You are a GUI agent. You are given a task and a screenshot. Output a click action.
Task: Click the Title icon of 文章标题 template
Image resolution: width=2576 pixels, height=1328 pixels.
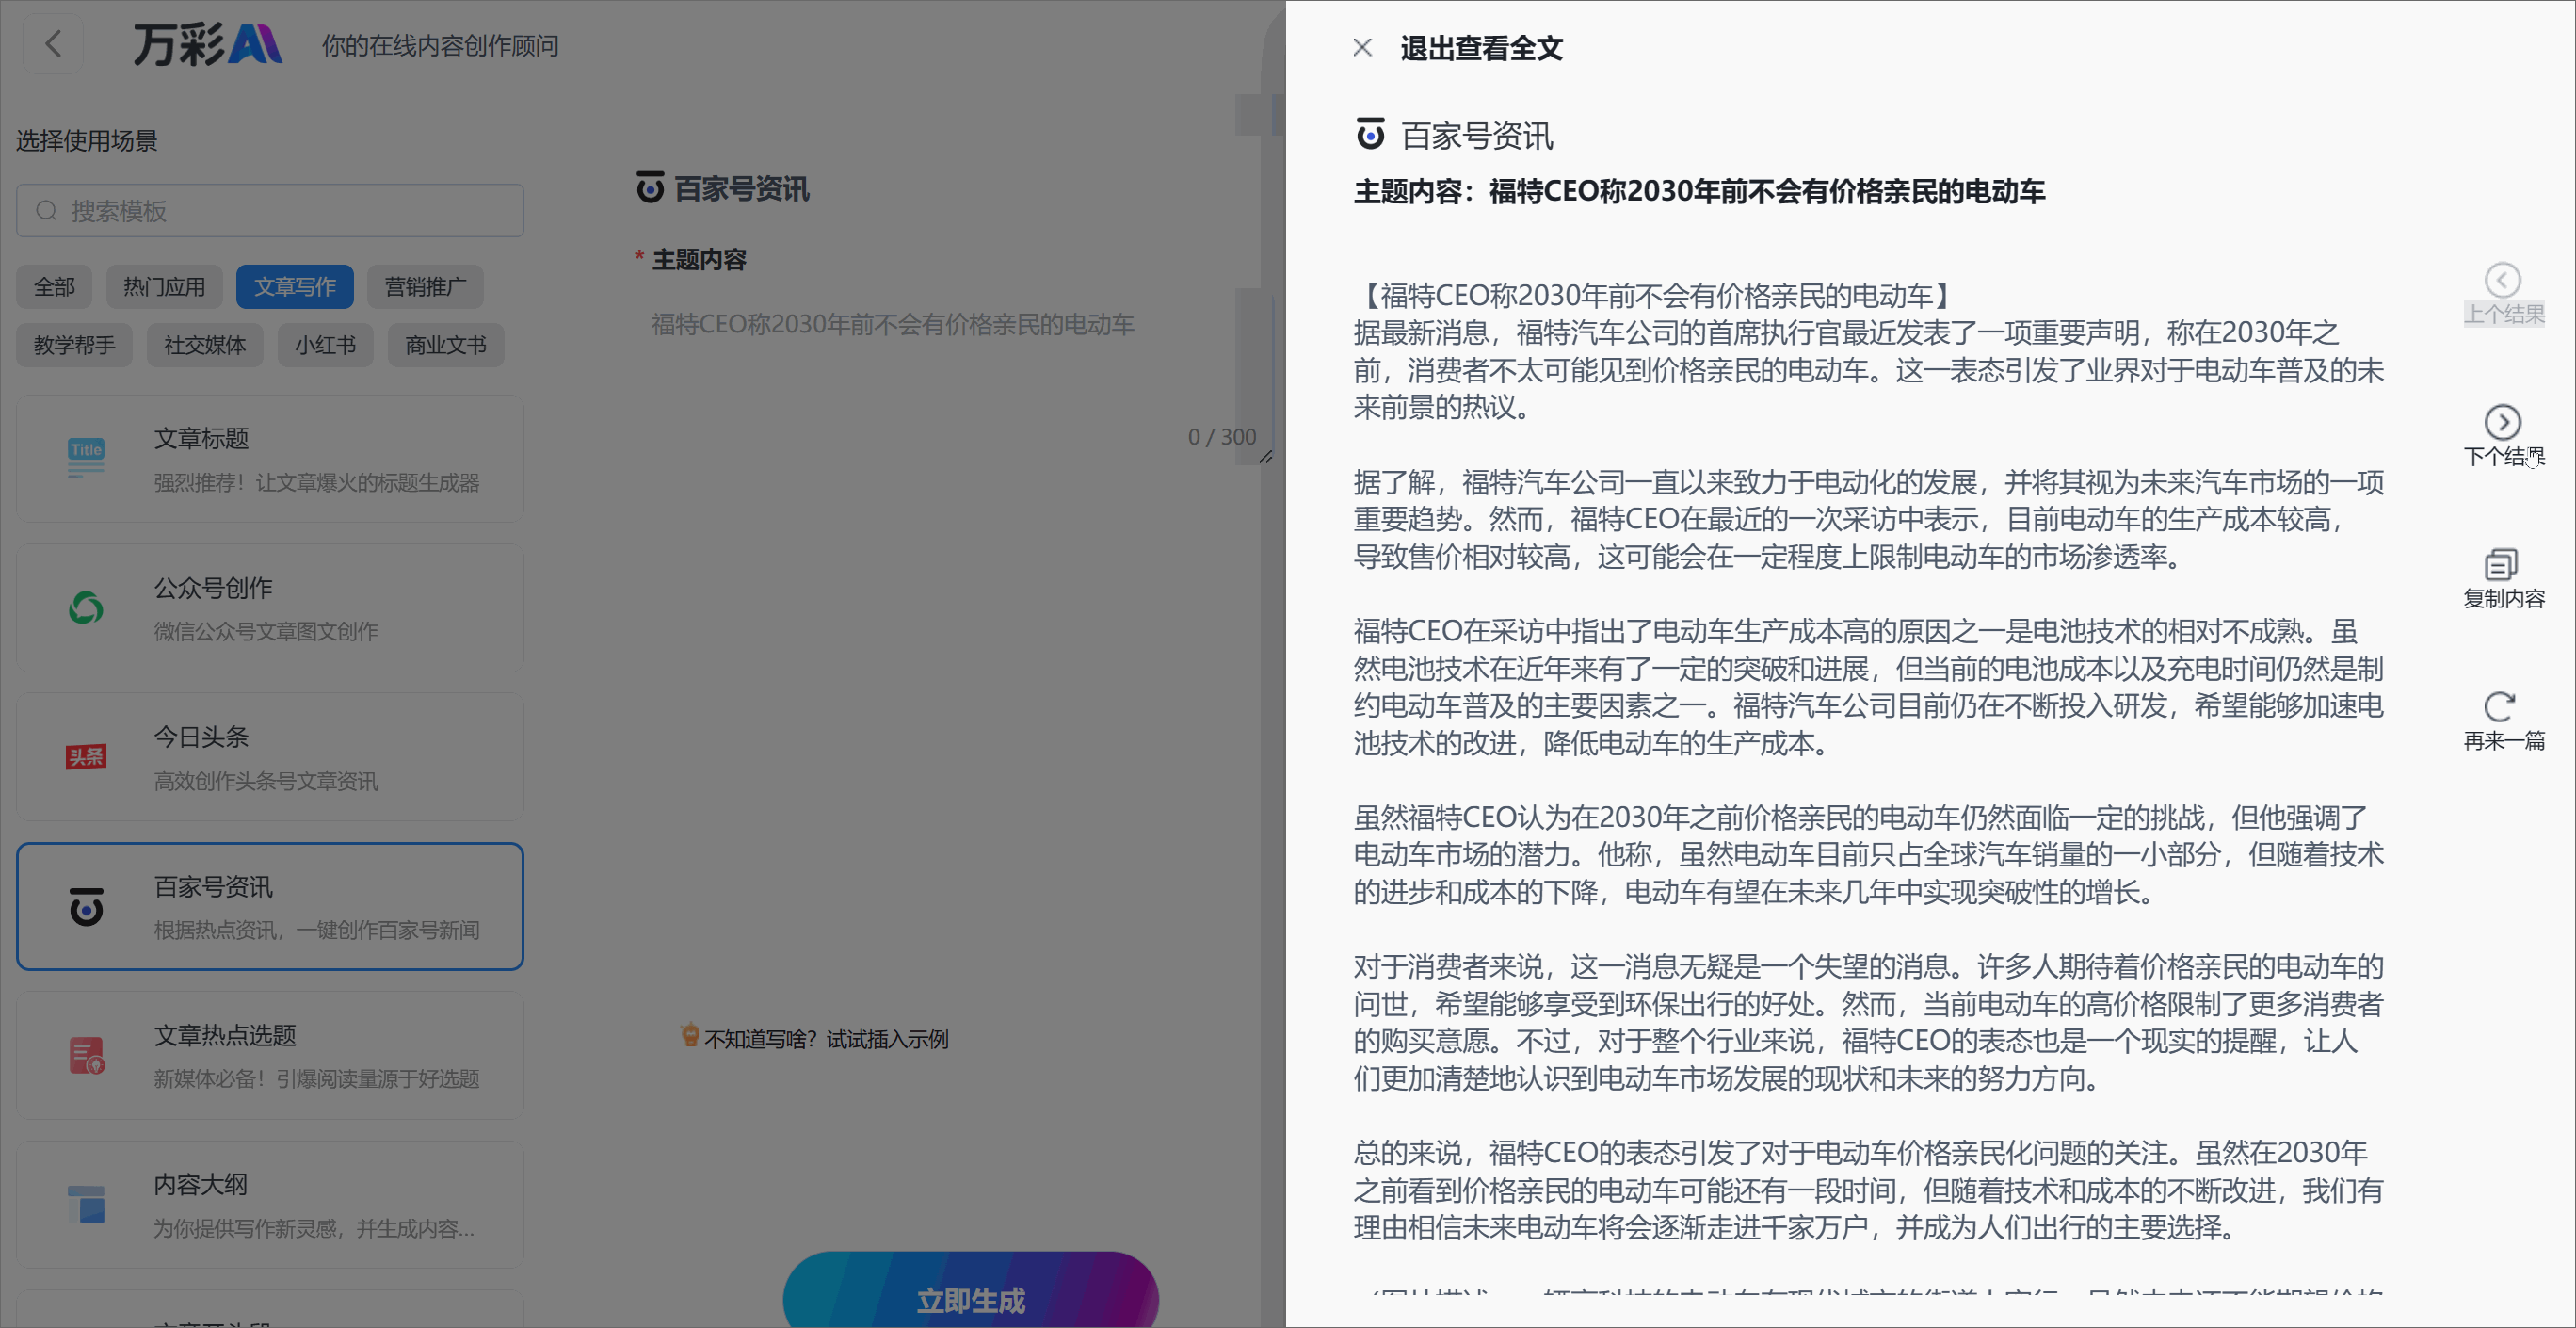[x=86, y=458]
